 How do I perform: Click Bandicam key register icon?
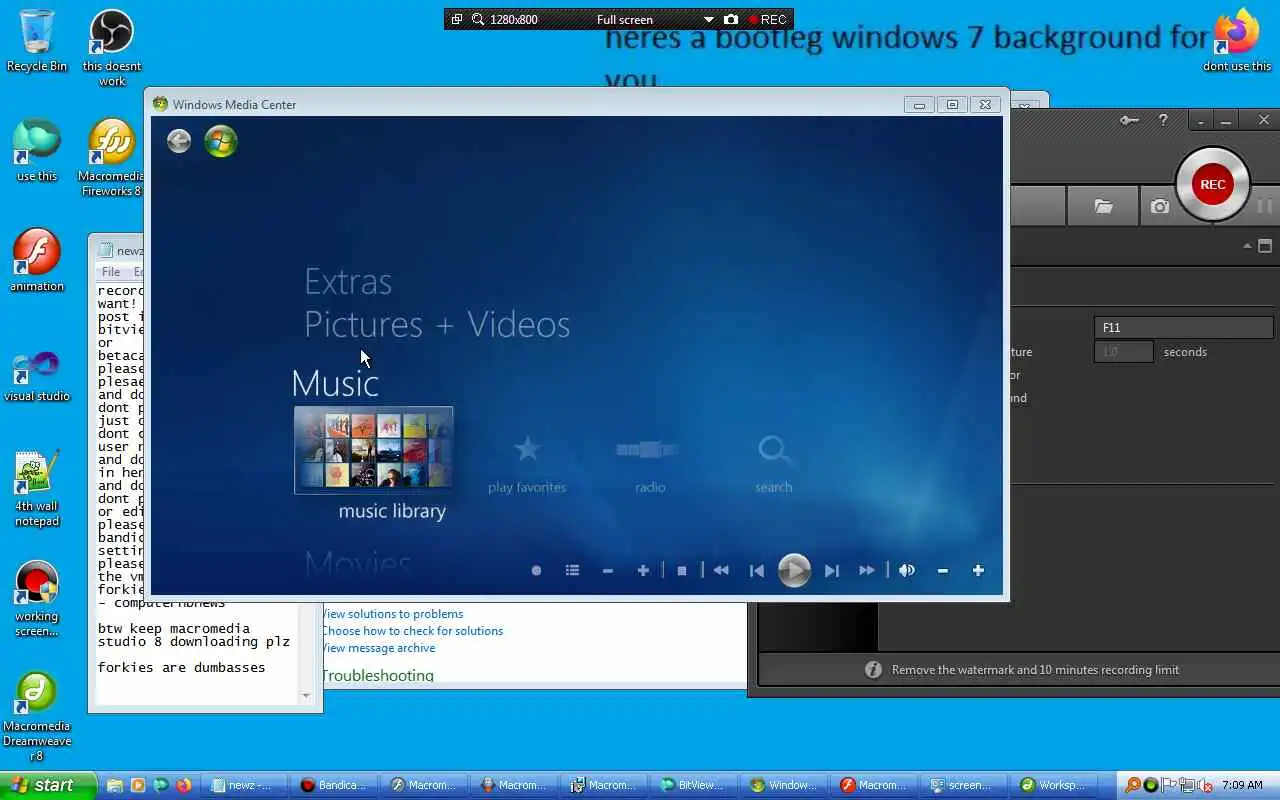1129,120
